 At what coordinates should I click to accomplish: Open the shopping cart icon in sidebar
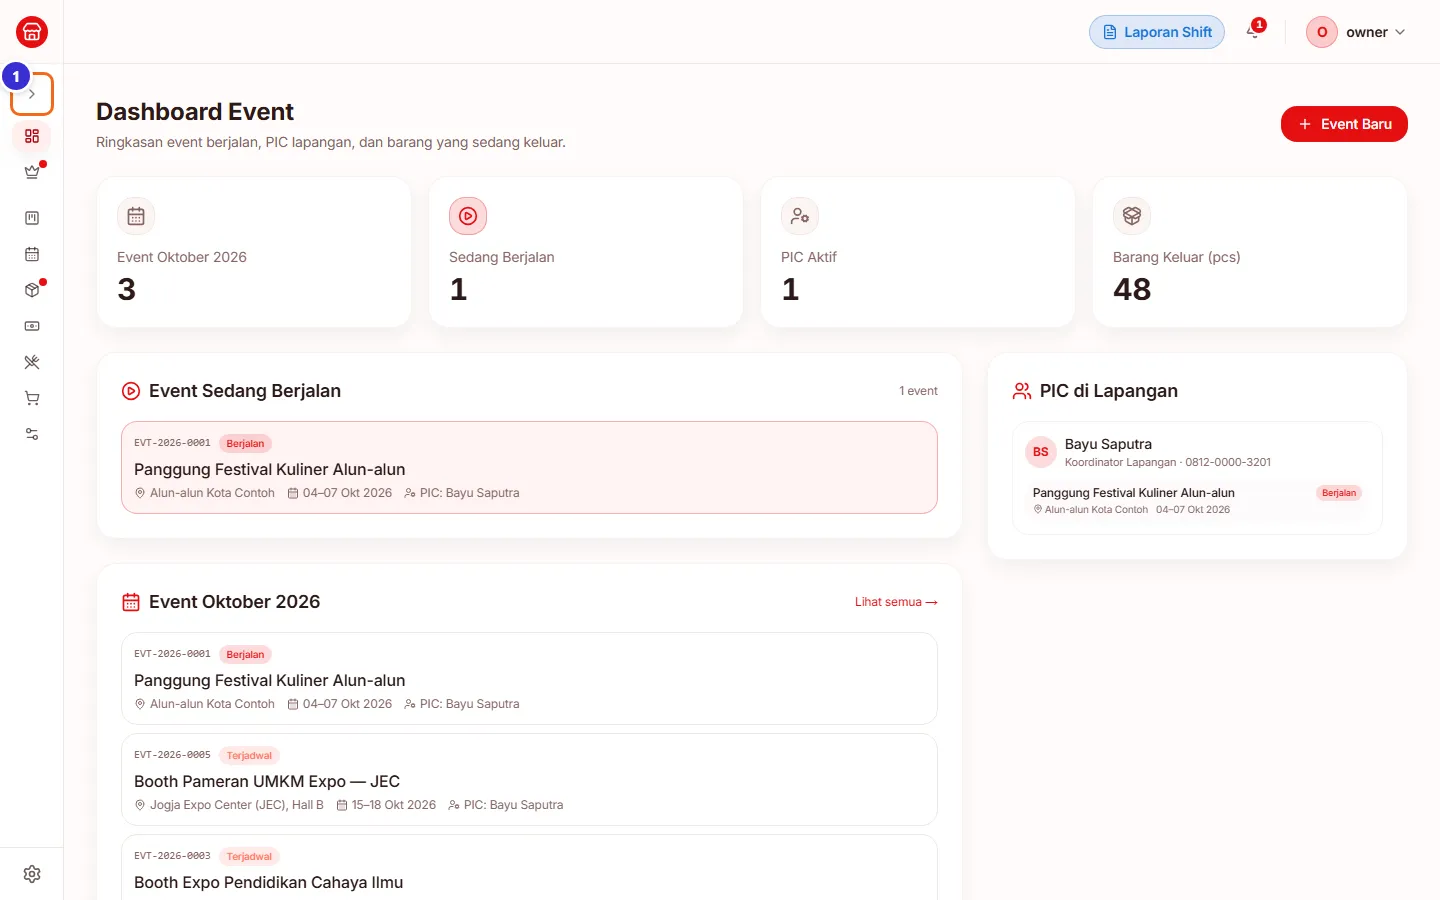point(32,398)
